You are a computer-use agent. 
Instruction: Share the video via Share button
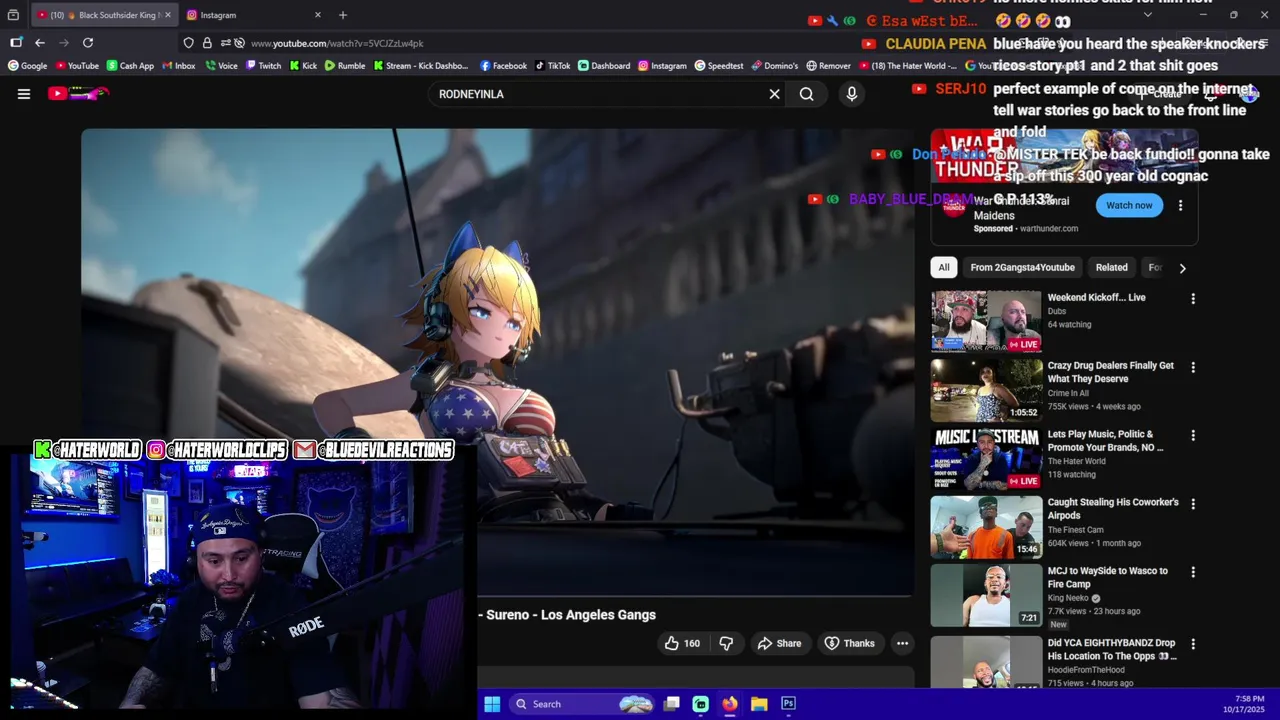(x=779, y=643)
